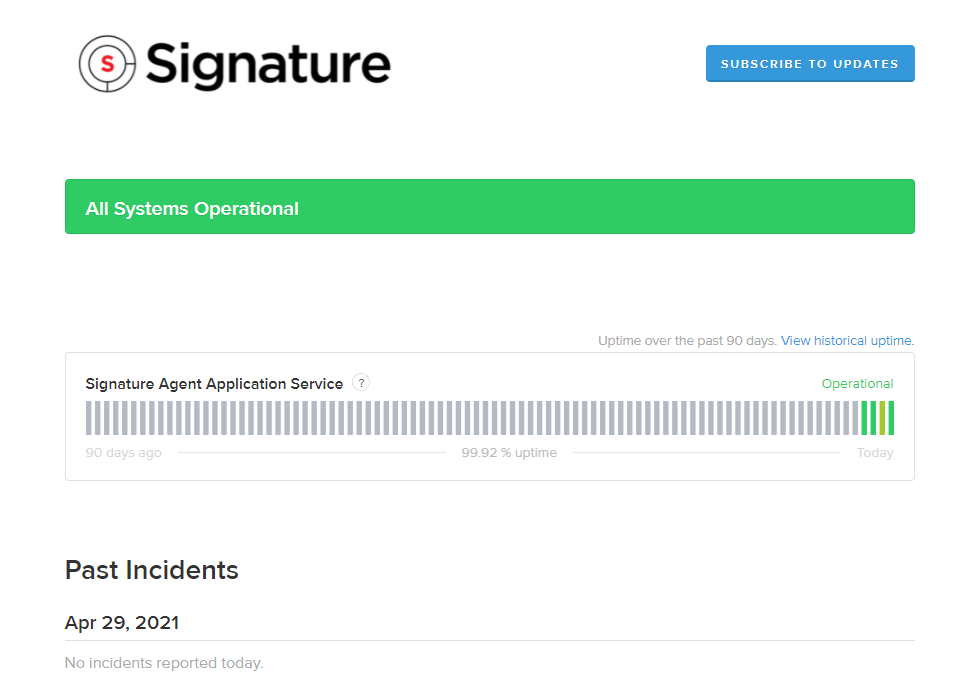Click Signature Agent Application Service name

click(214, 384)
